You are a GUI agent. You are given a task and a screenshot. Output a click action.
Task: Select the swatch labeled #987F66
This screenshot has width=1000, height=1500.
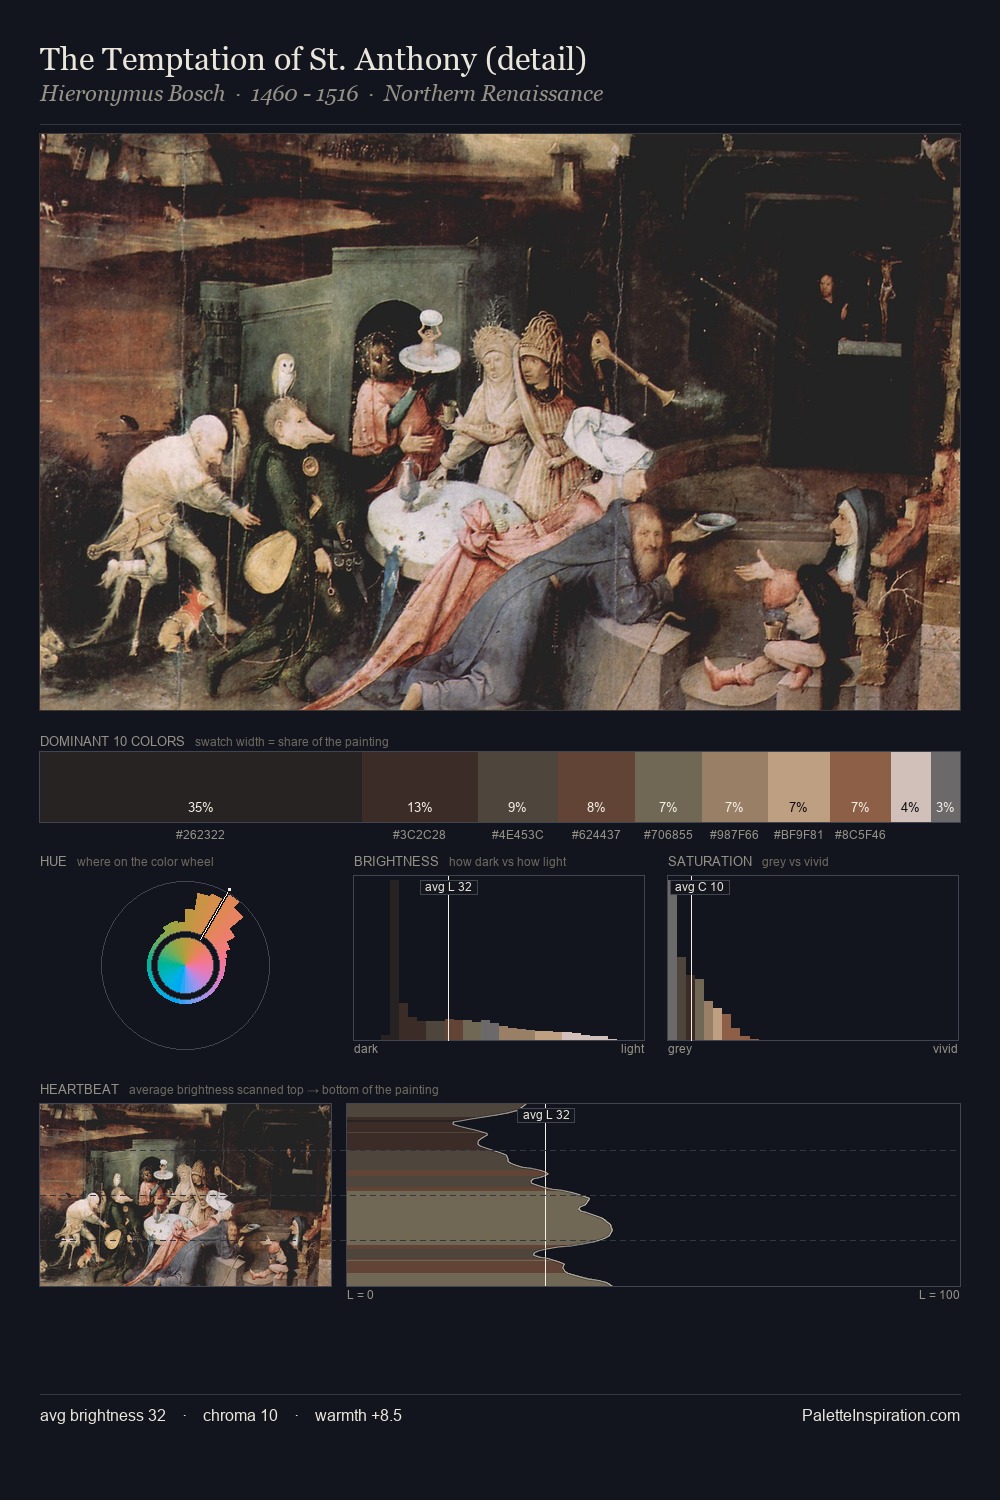(x=735, y=787)
